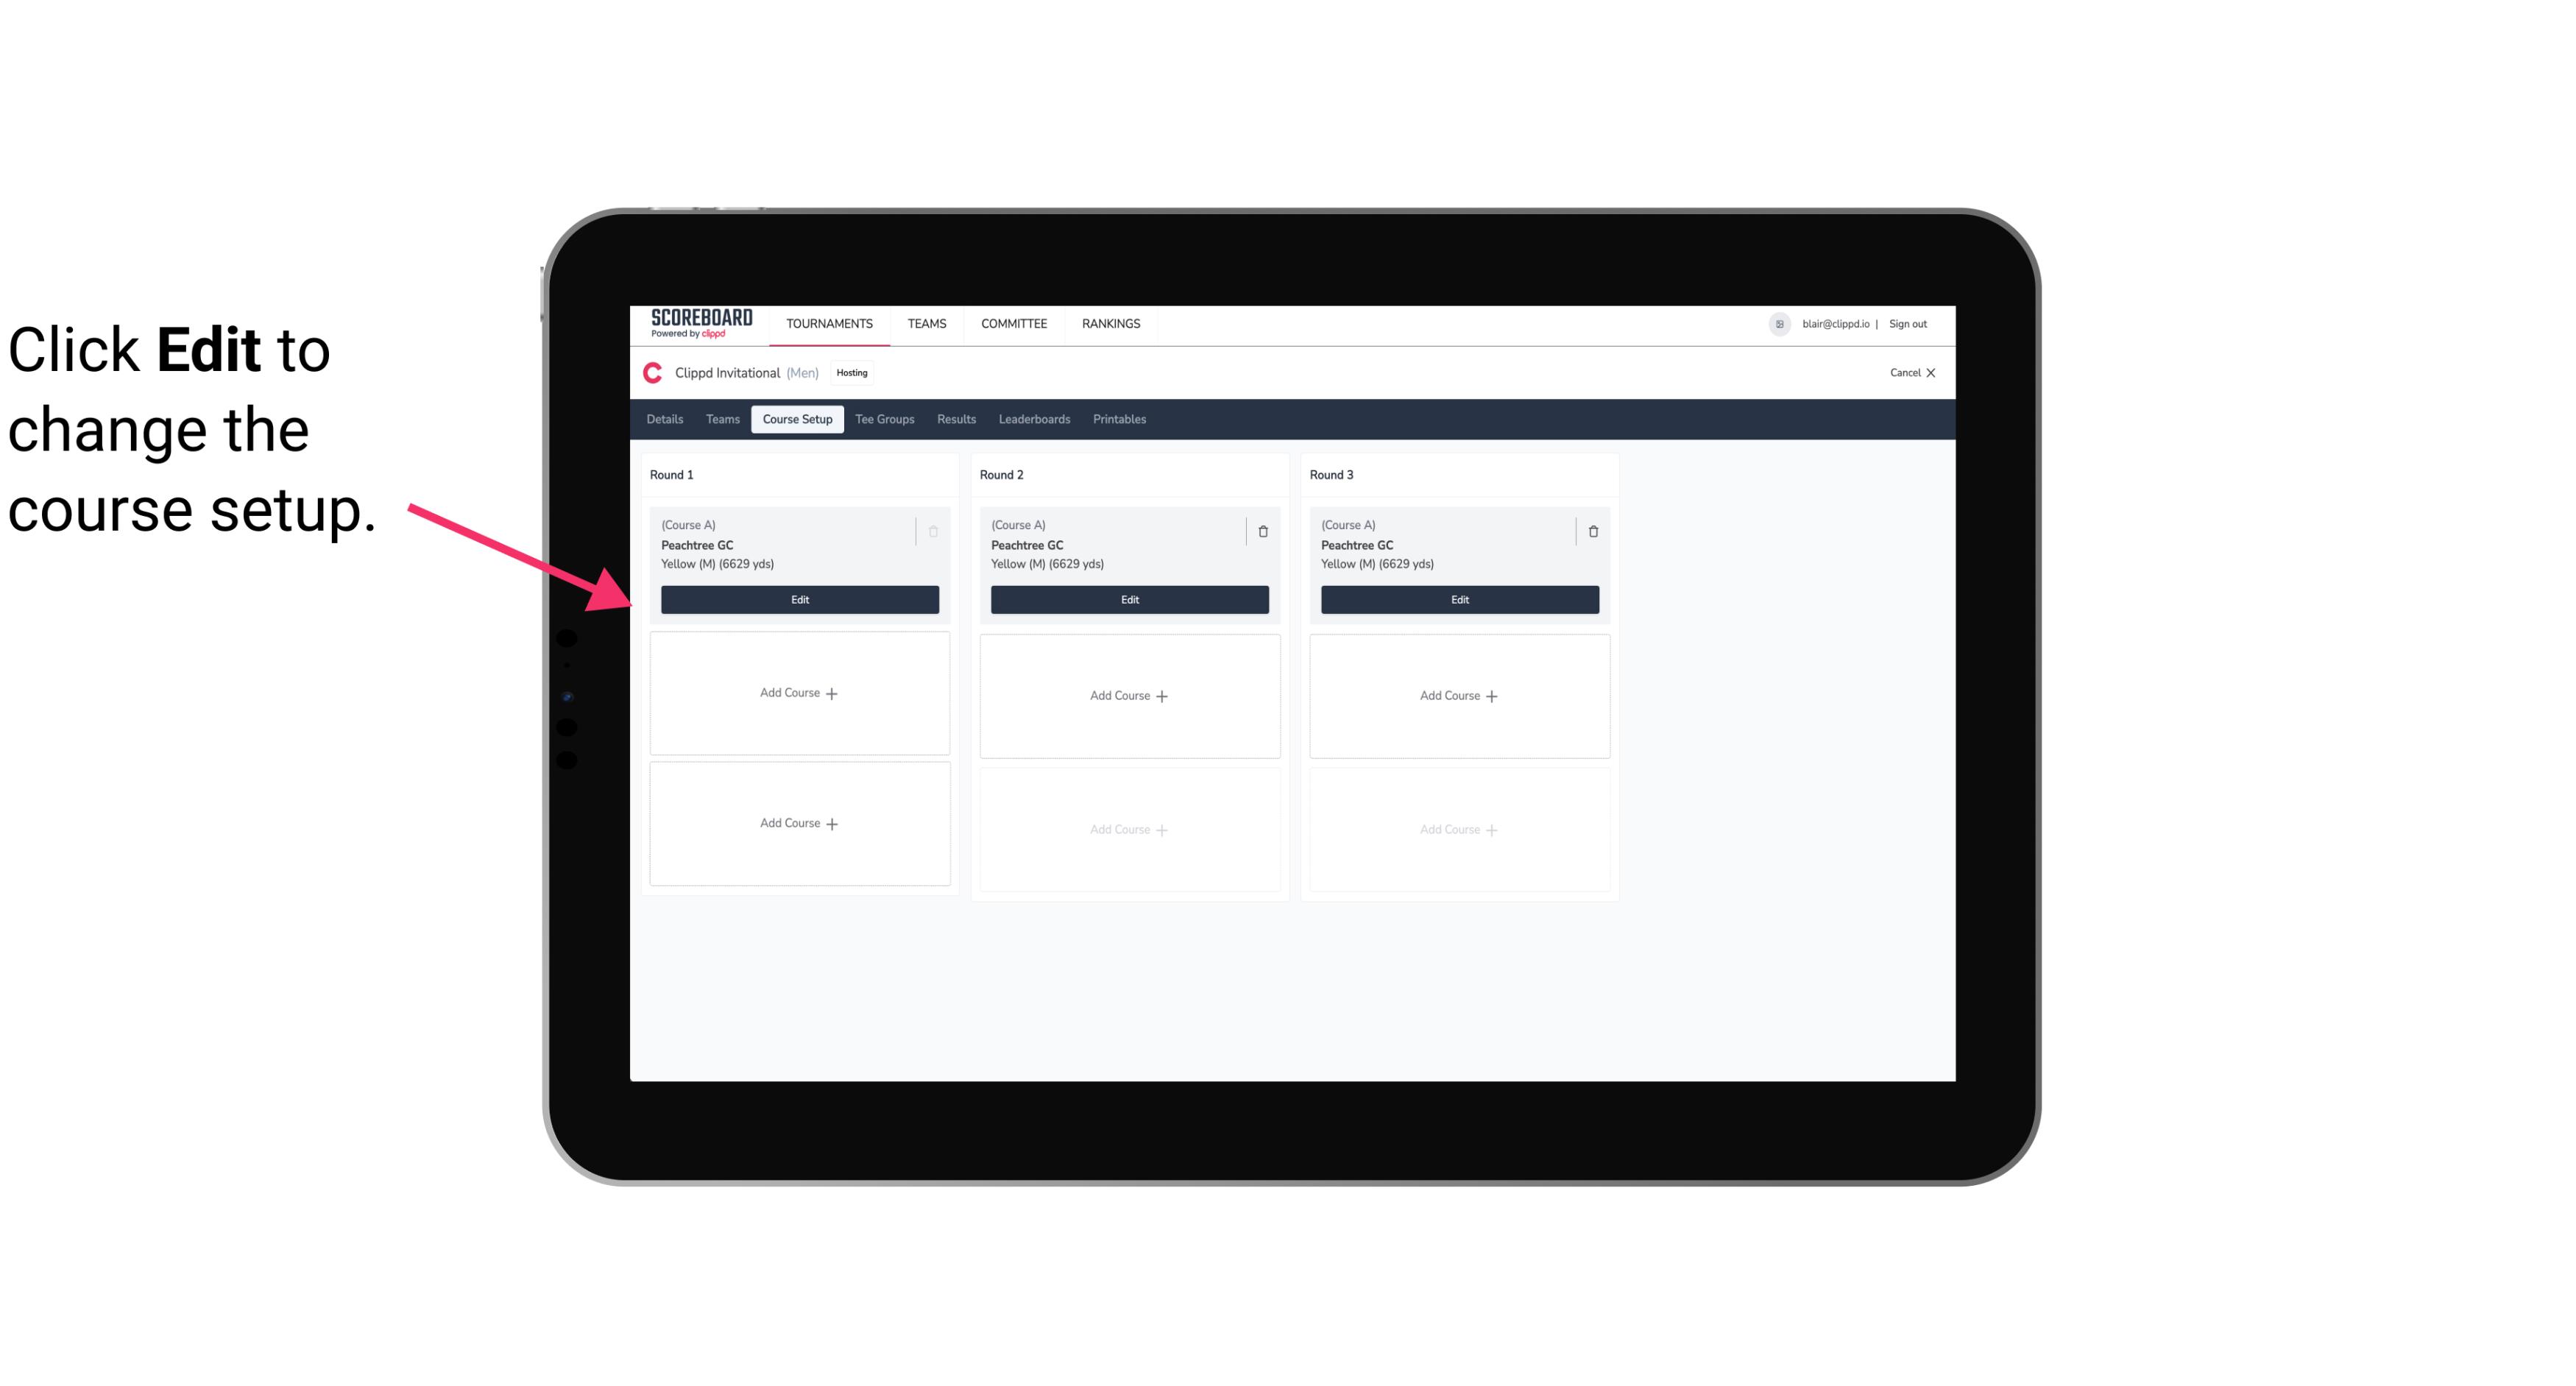
Task: Click delete icon for Round 3 course
Action: tap(1593, 531)
